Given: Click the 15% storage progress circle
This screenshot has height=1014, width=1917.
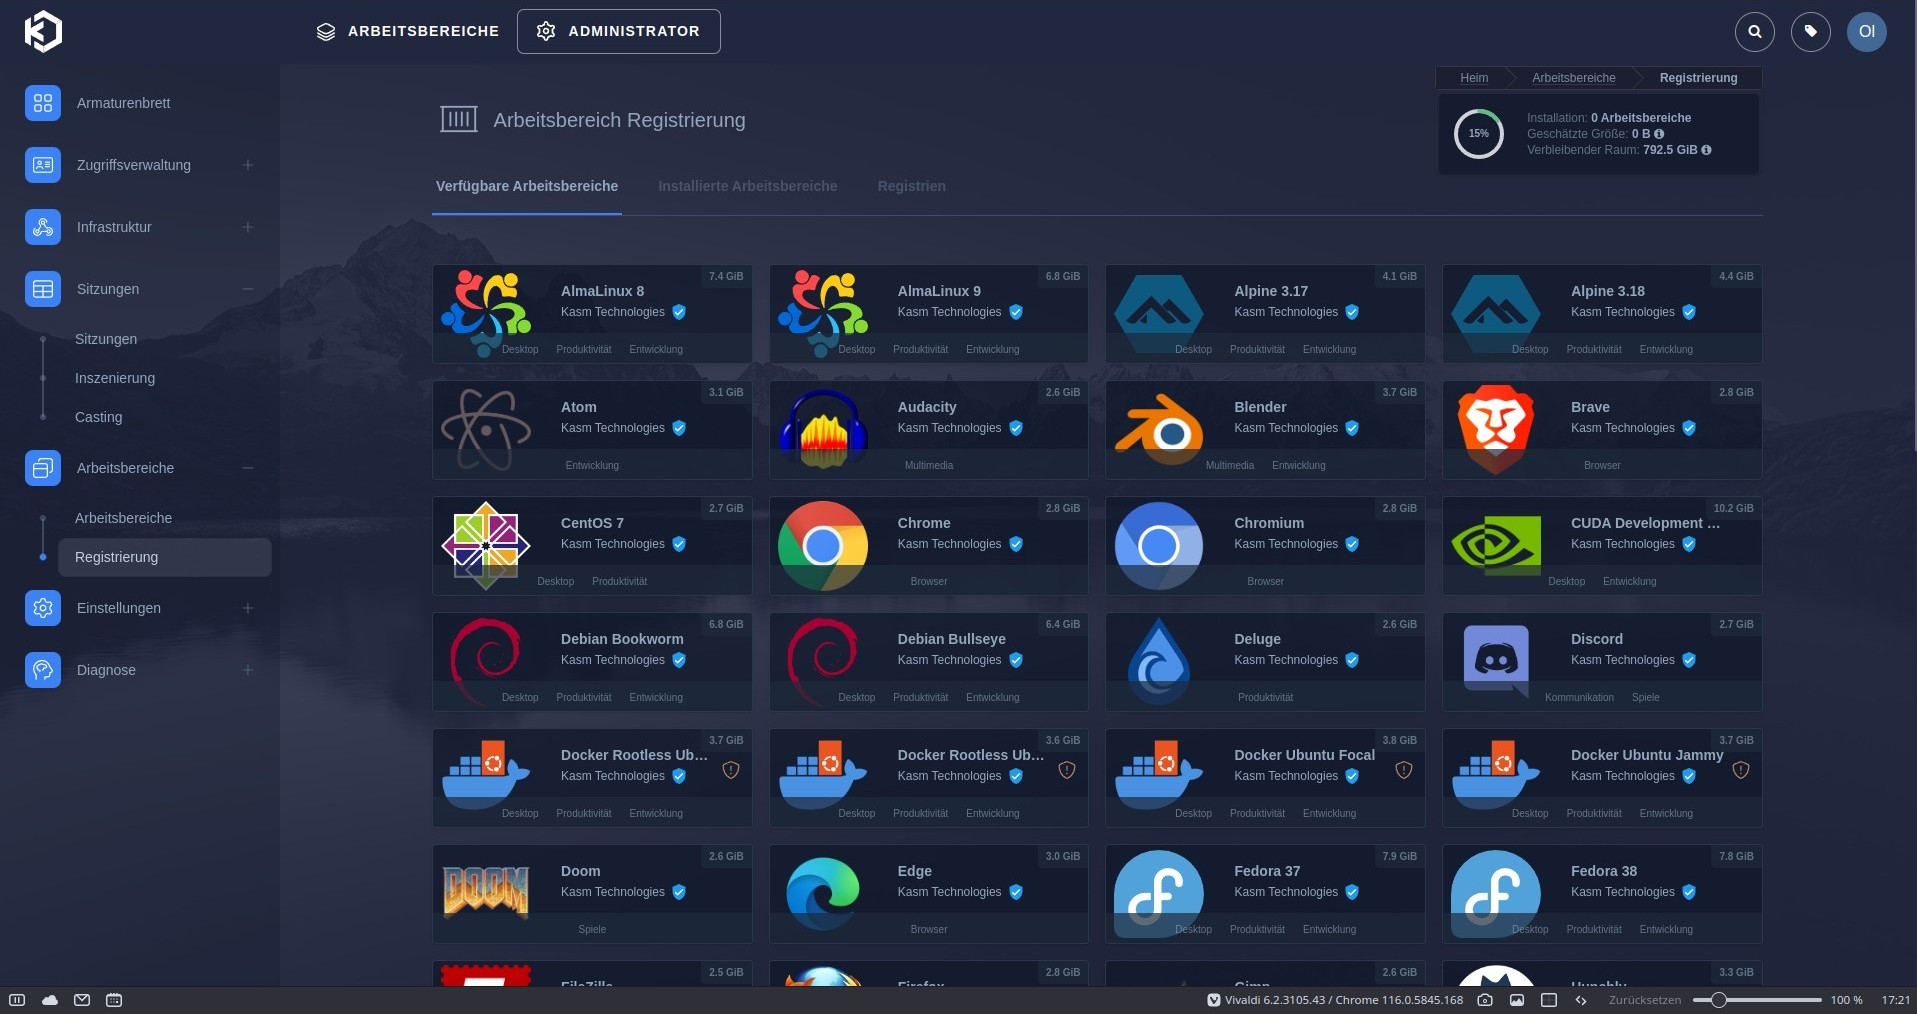Looking at the screenshot, I should (x=1478, y=134).
